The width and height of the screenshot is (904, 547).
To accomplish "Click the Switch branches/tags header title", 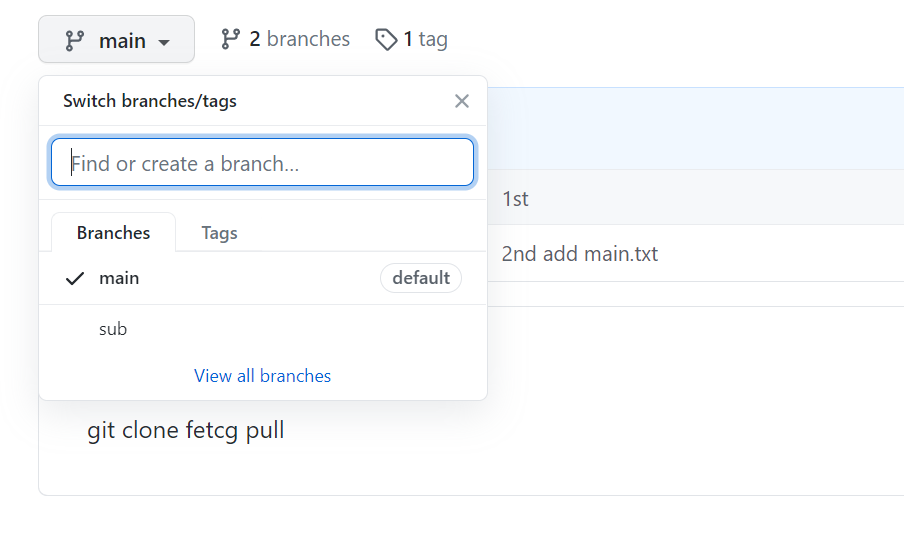I will click(150, 101).
